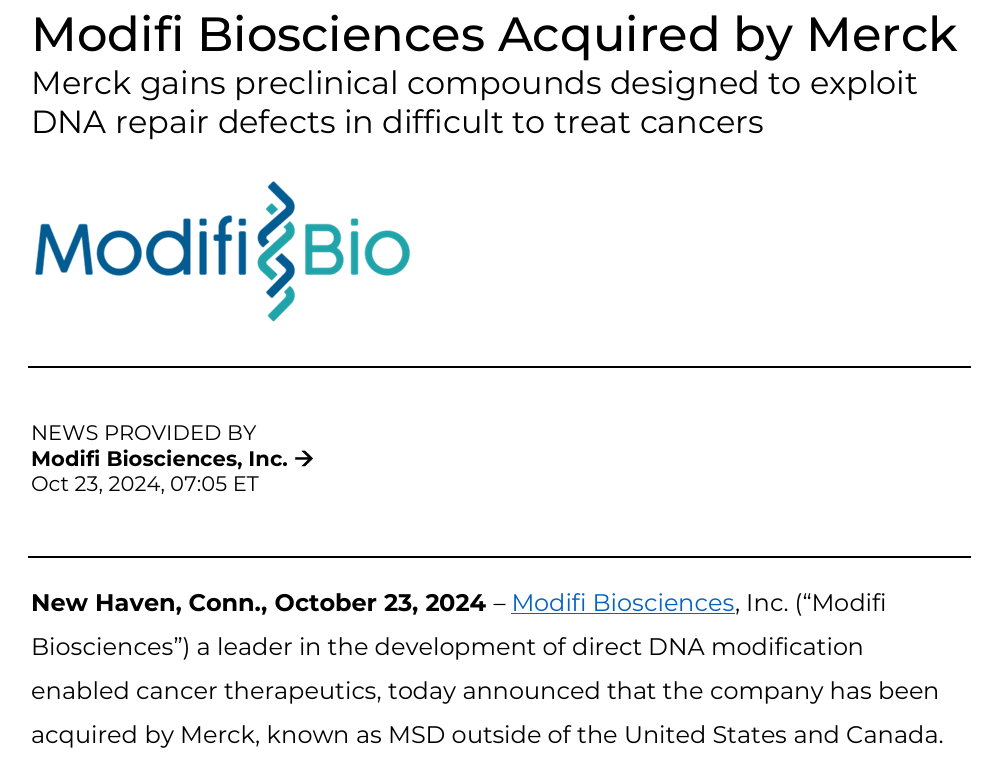The height and width of the screenshot is (765, 993).
Task: Open the bold Modifi Biosciences, Inc. provider link
Action: coord(160,459)
